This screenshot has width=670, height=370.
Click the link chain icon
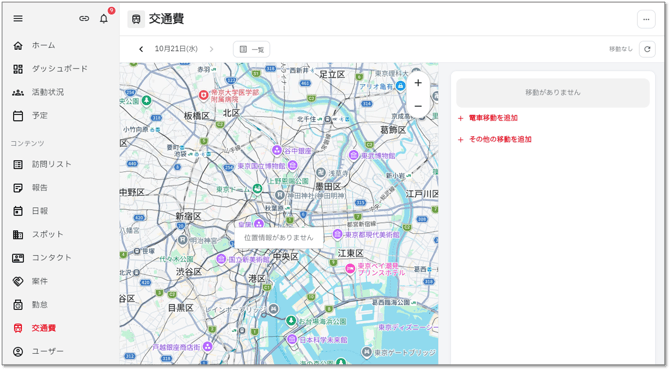(84, 18)
